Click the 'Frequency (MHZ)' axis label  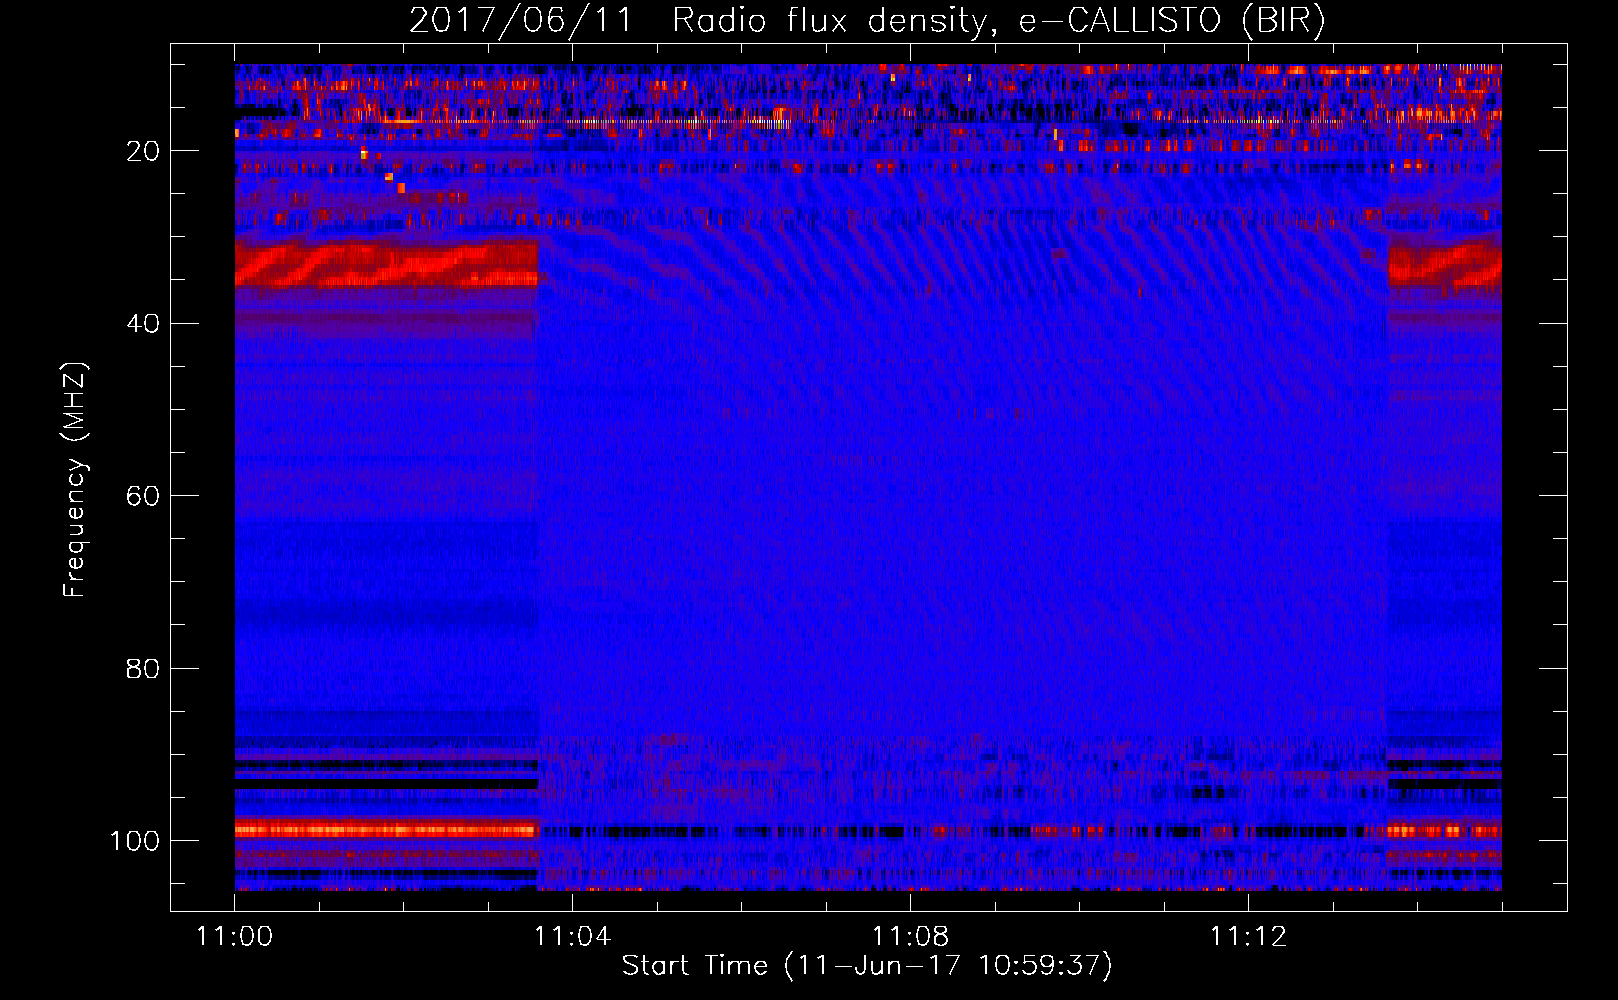pyautogui.click(x=75, y=480)
